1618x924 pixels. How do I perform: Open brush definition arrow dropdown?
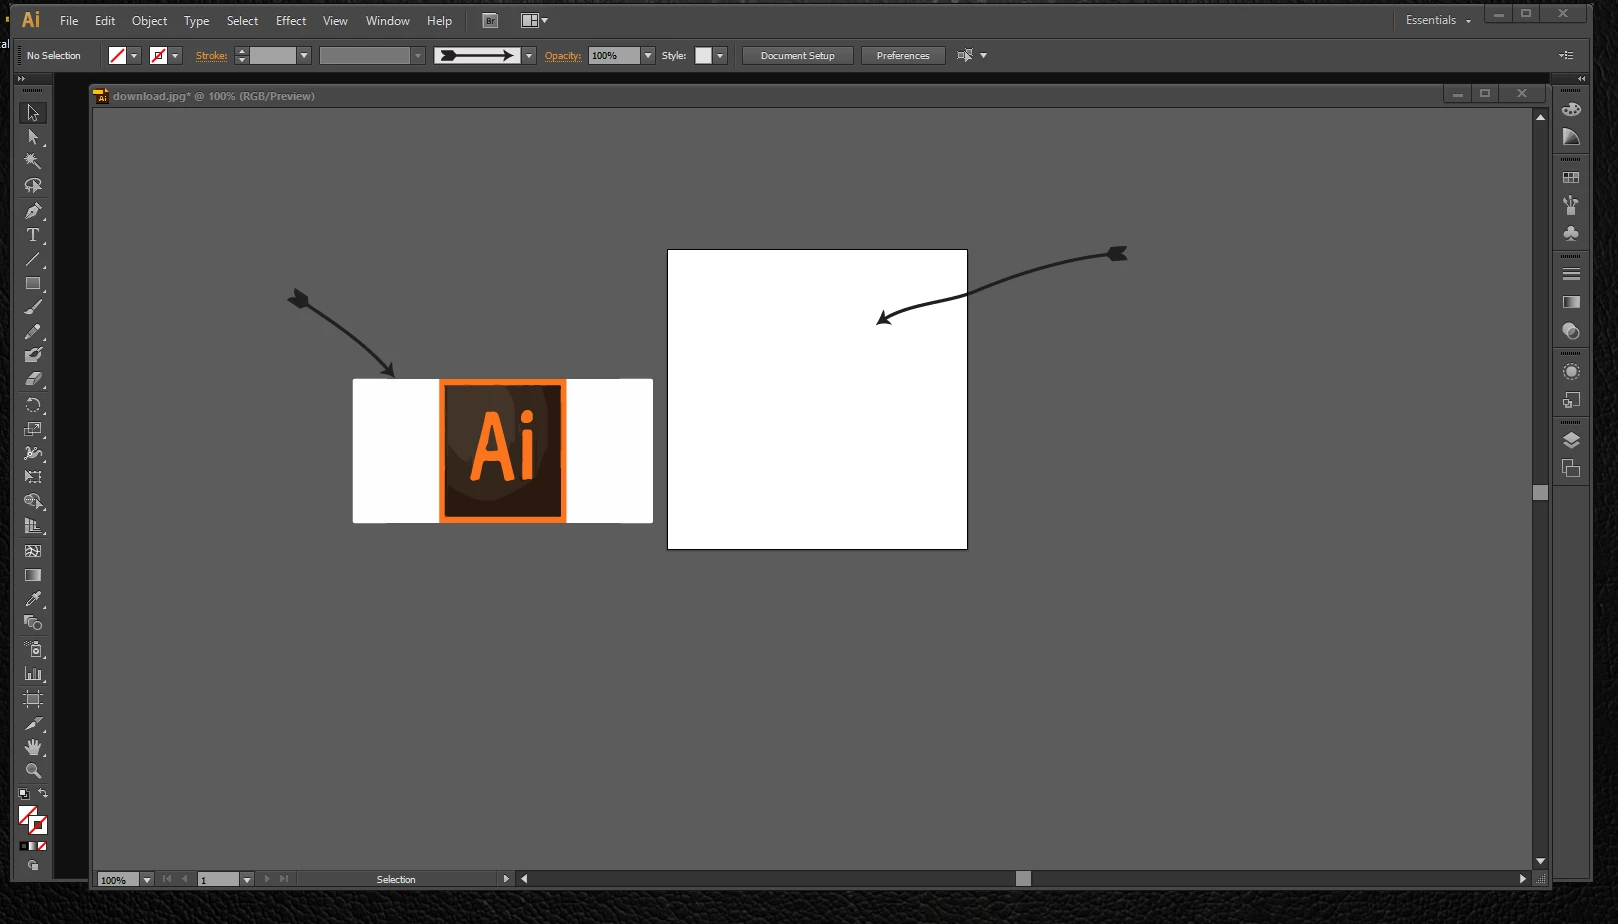(529, 56)
